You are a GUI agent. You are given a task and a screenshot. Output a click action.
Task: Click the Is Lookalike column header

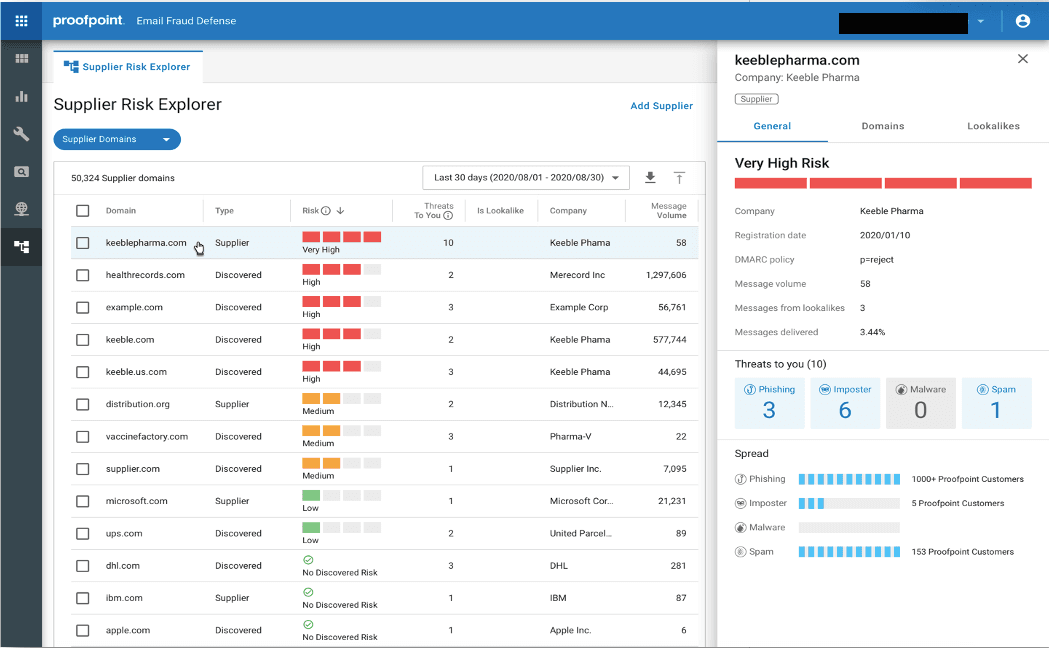click(500, 211)
